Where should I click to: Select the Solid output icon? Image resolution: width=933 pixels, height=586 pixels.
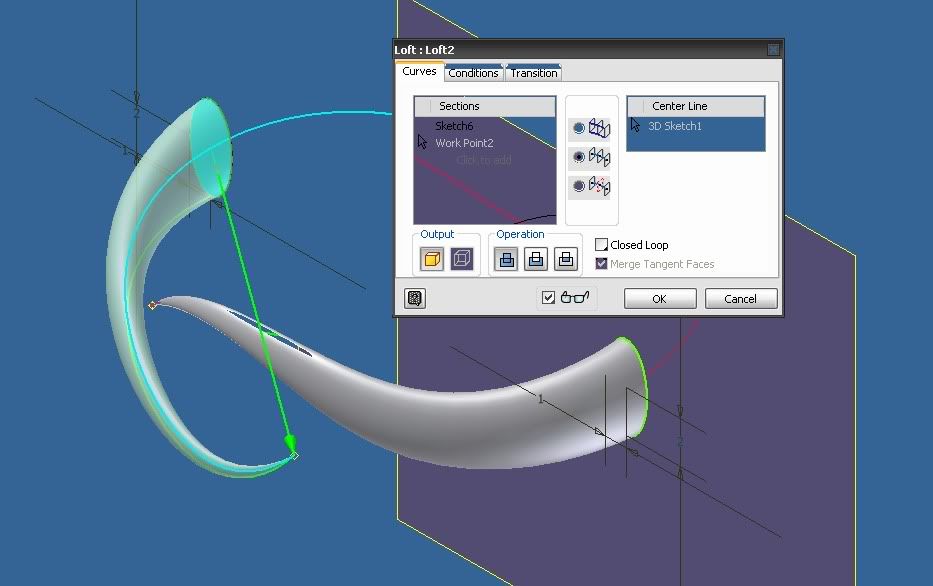coord(432,259)
